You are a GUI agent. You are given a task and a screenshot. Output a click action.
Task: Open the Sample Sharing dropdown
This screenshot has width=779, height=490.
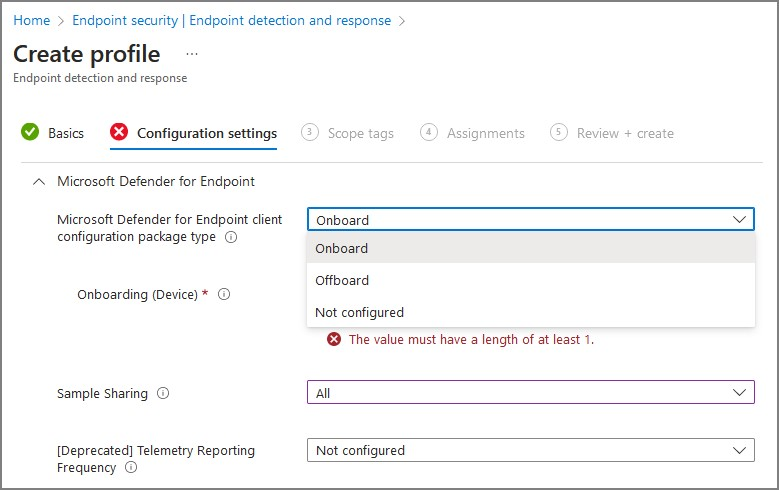tap(530, 393)
